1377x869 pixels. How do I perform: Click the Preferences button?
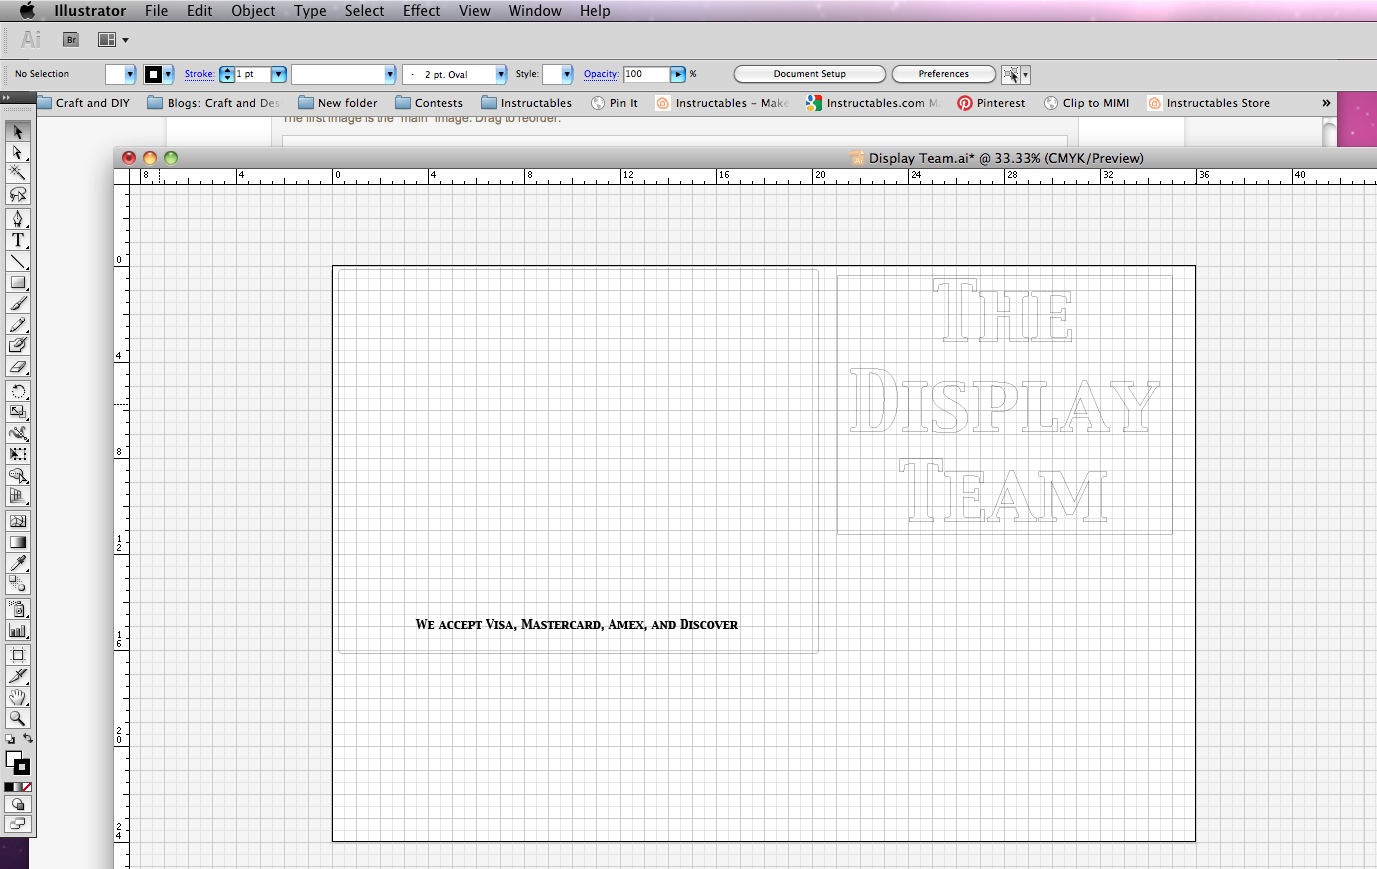point(944,74)
